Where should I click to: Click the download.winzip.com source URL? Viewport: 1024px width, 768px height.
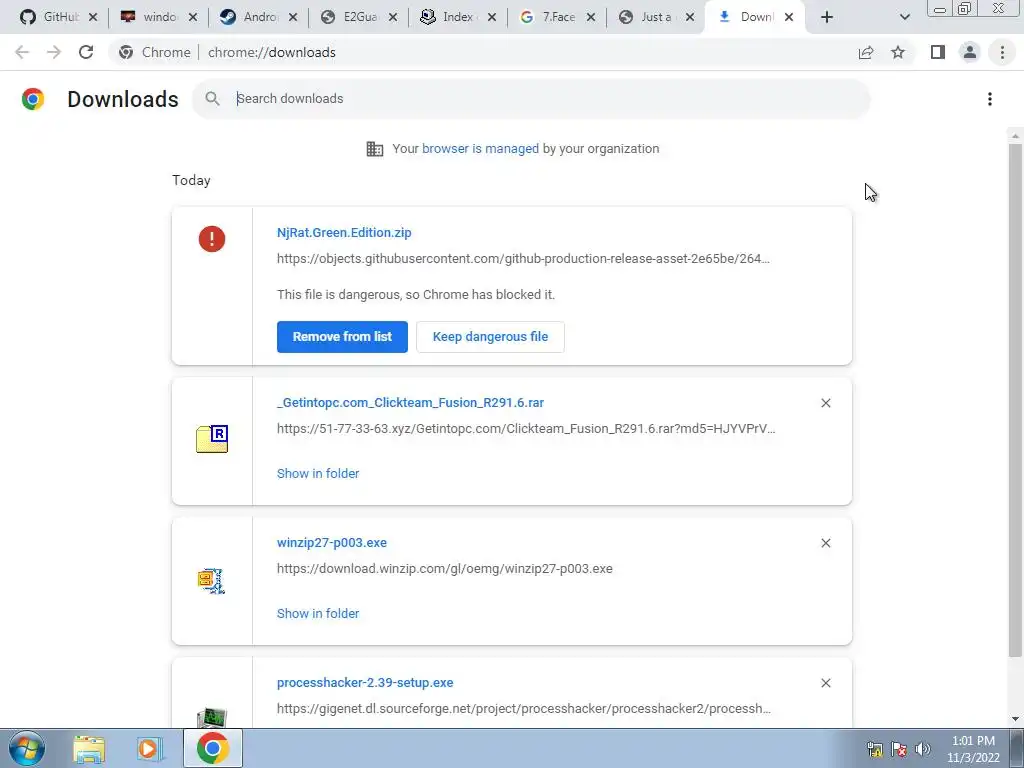pyautogui.click(x=445, y=569)
